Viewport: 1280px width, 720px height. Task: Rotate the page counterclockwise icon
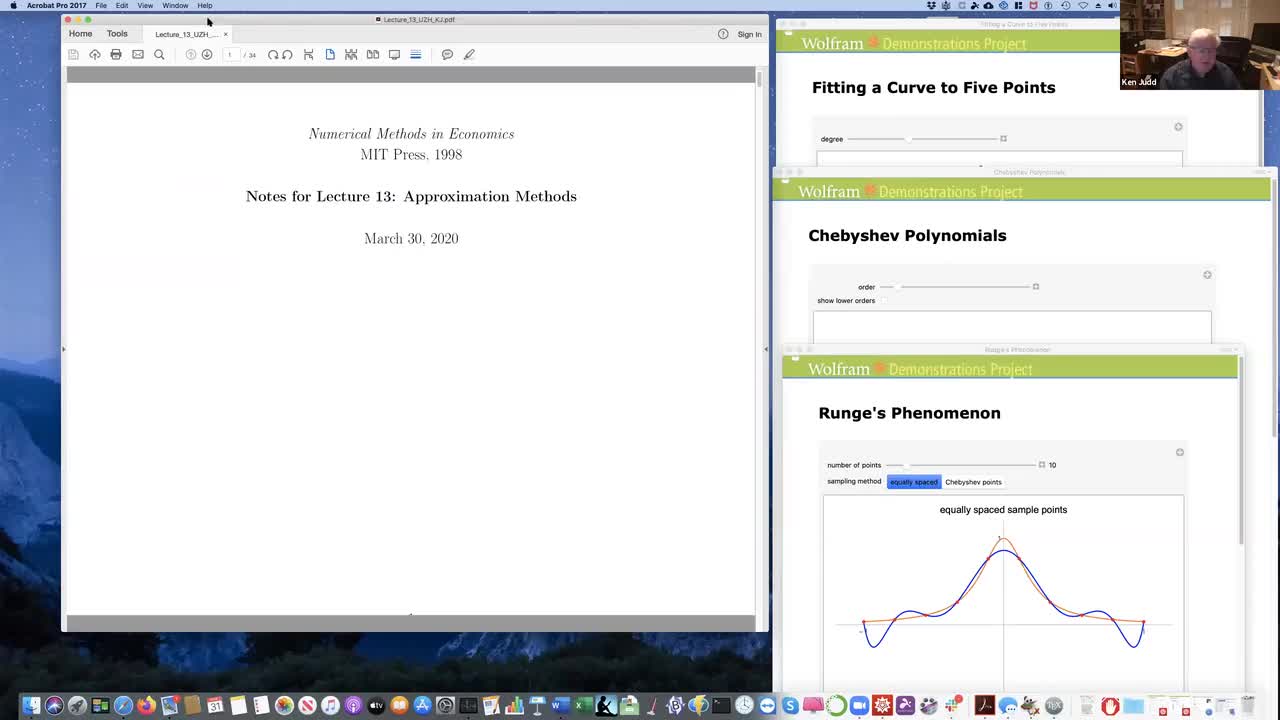click(287, 54)
